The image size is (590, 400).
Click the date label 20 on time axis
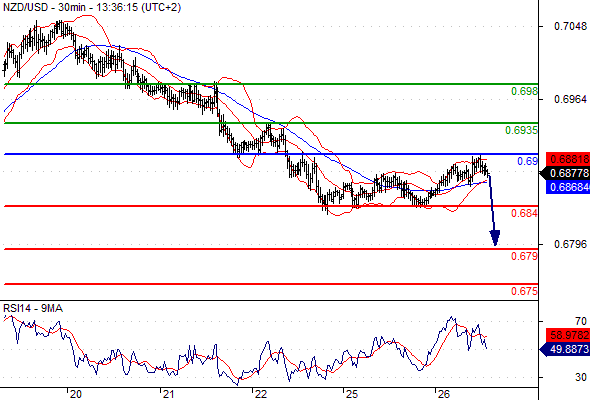76,394
